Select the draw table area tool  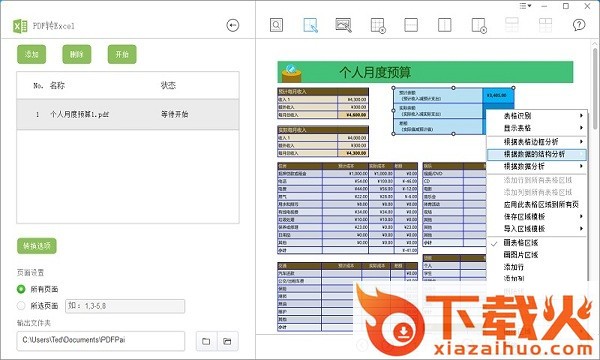coord(310,25)
